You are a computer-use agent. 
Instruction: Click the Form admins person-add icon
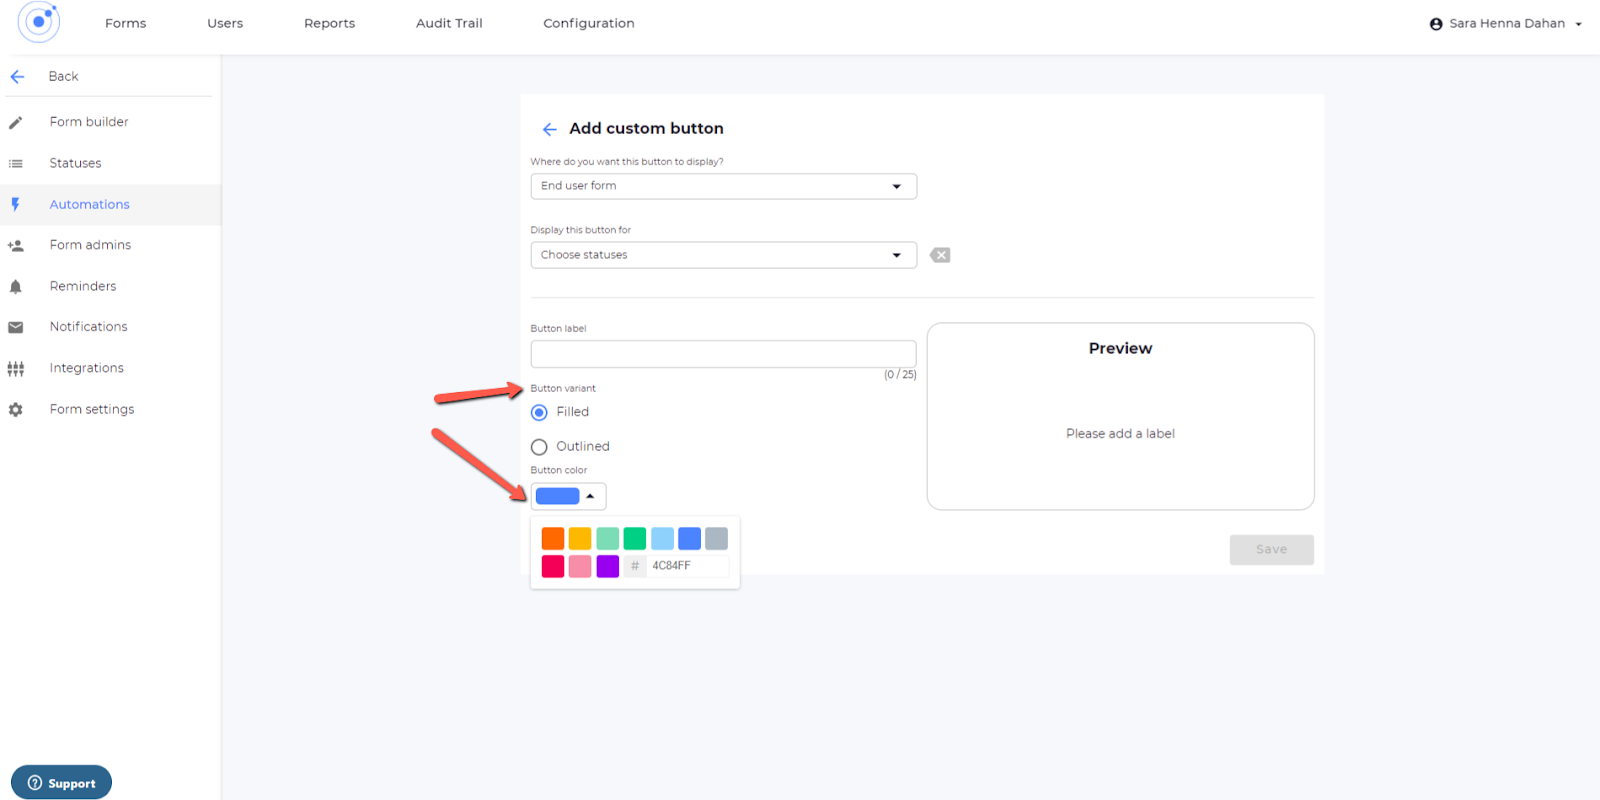16,246
